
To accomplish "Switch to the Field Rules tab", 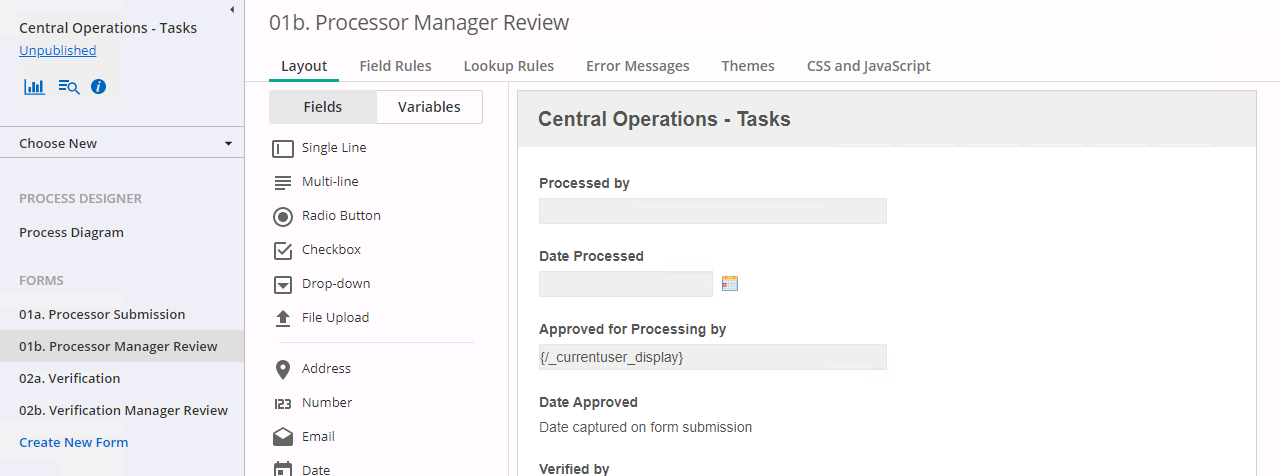I will (395, 66).
